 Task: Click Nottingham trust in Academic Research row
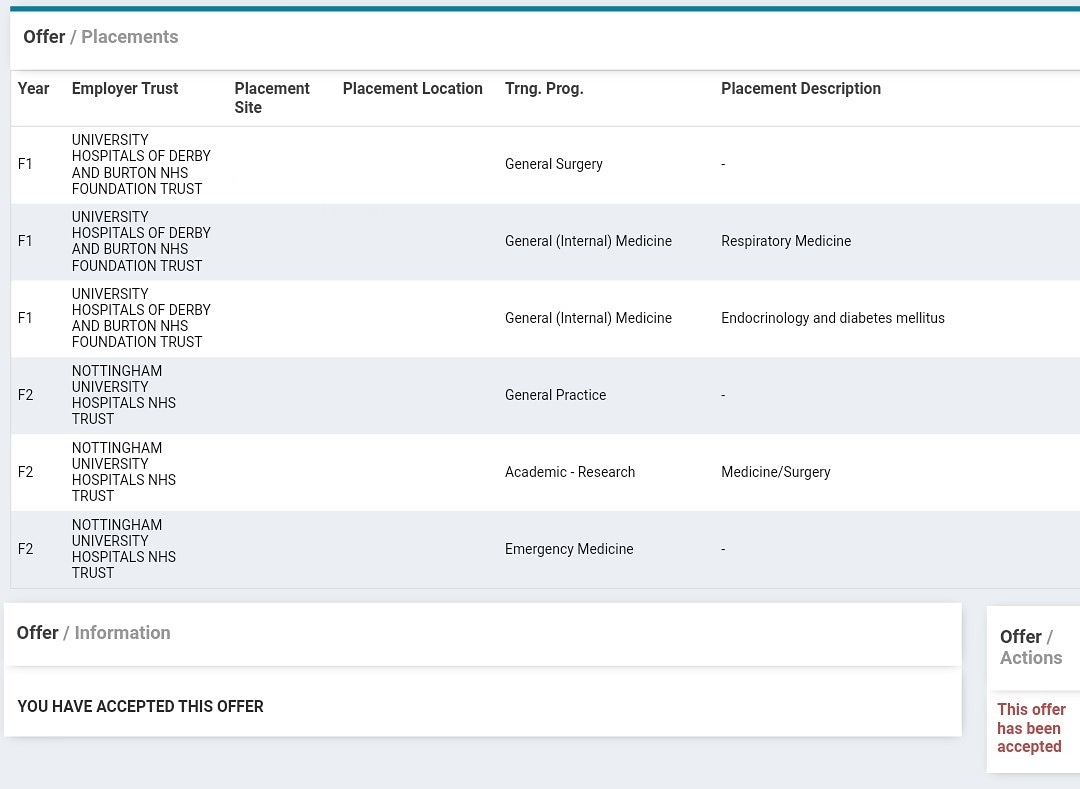[x=124, y=472]
